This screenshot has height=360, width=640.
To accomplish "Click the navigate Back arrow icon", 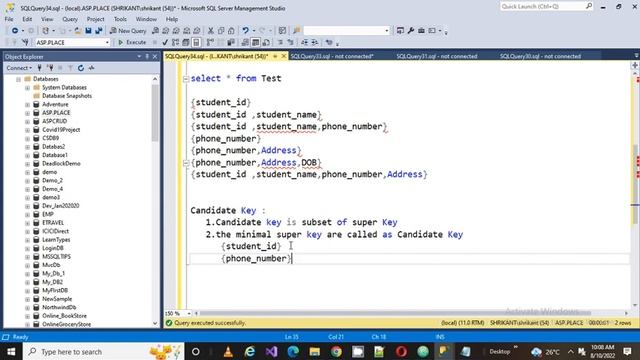I will click(15, 31).
